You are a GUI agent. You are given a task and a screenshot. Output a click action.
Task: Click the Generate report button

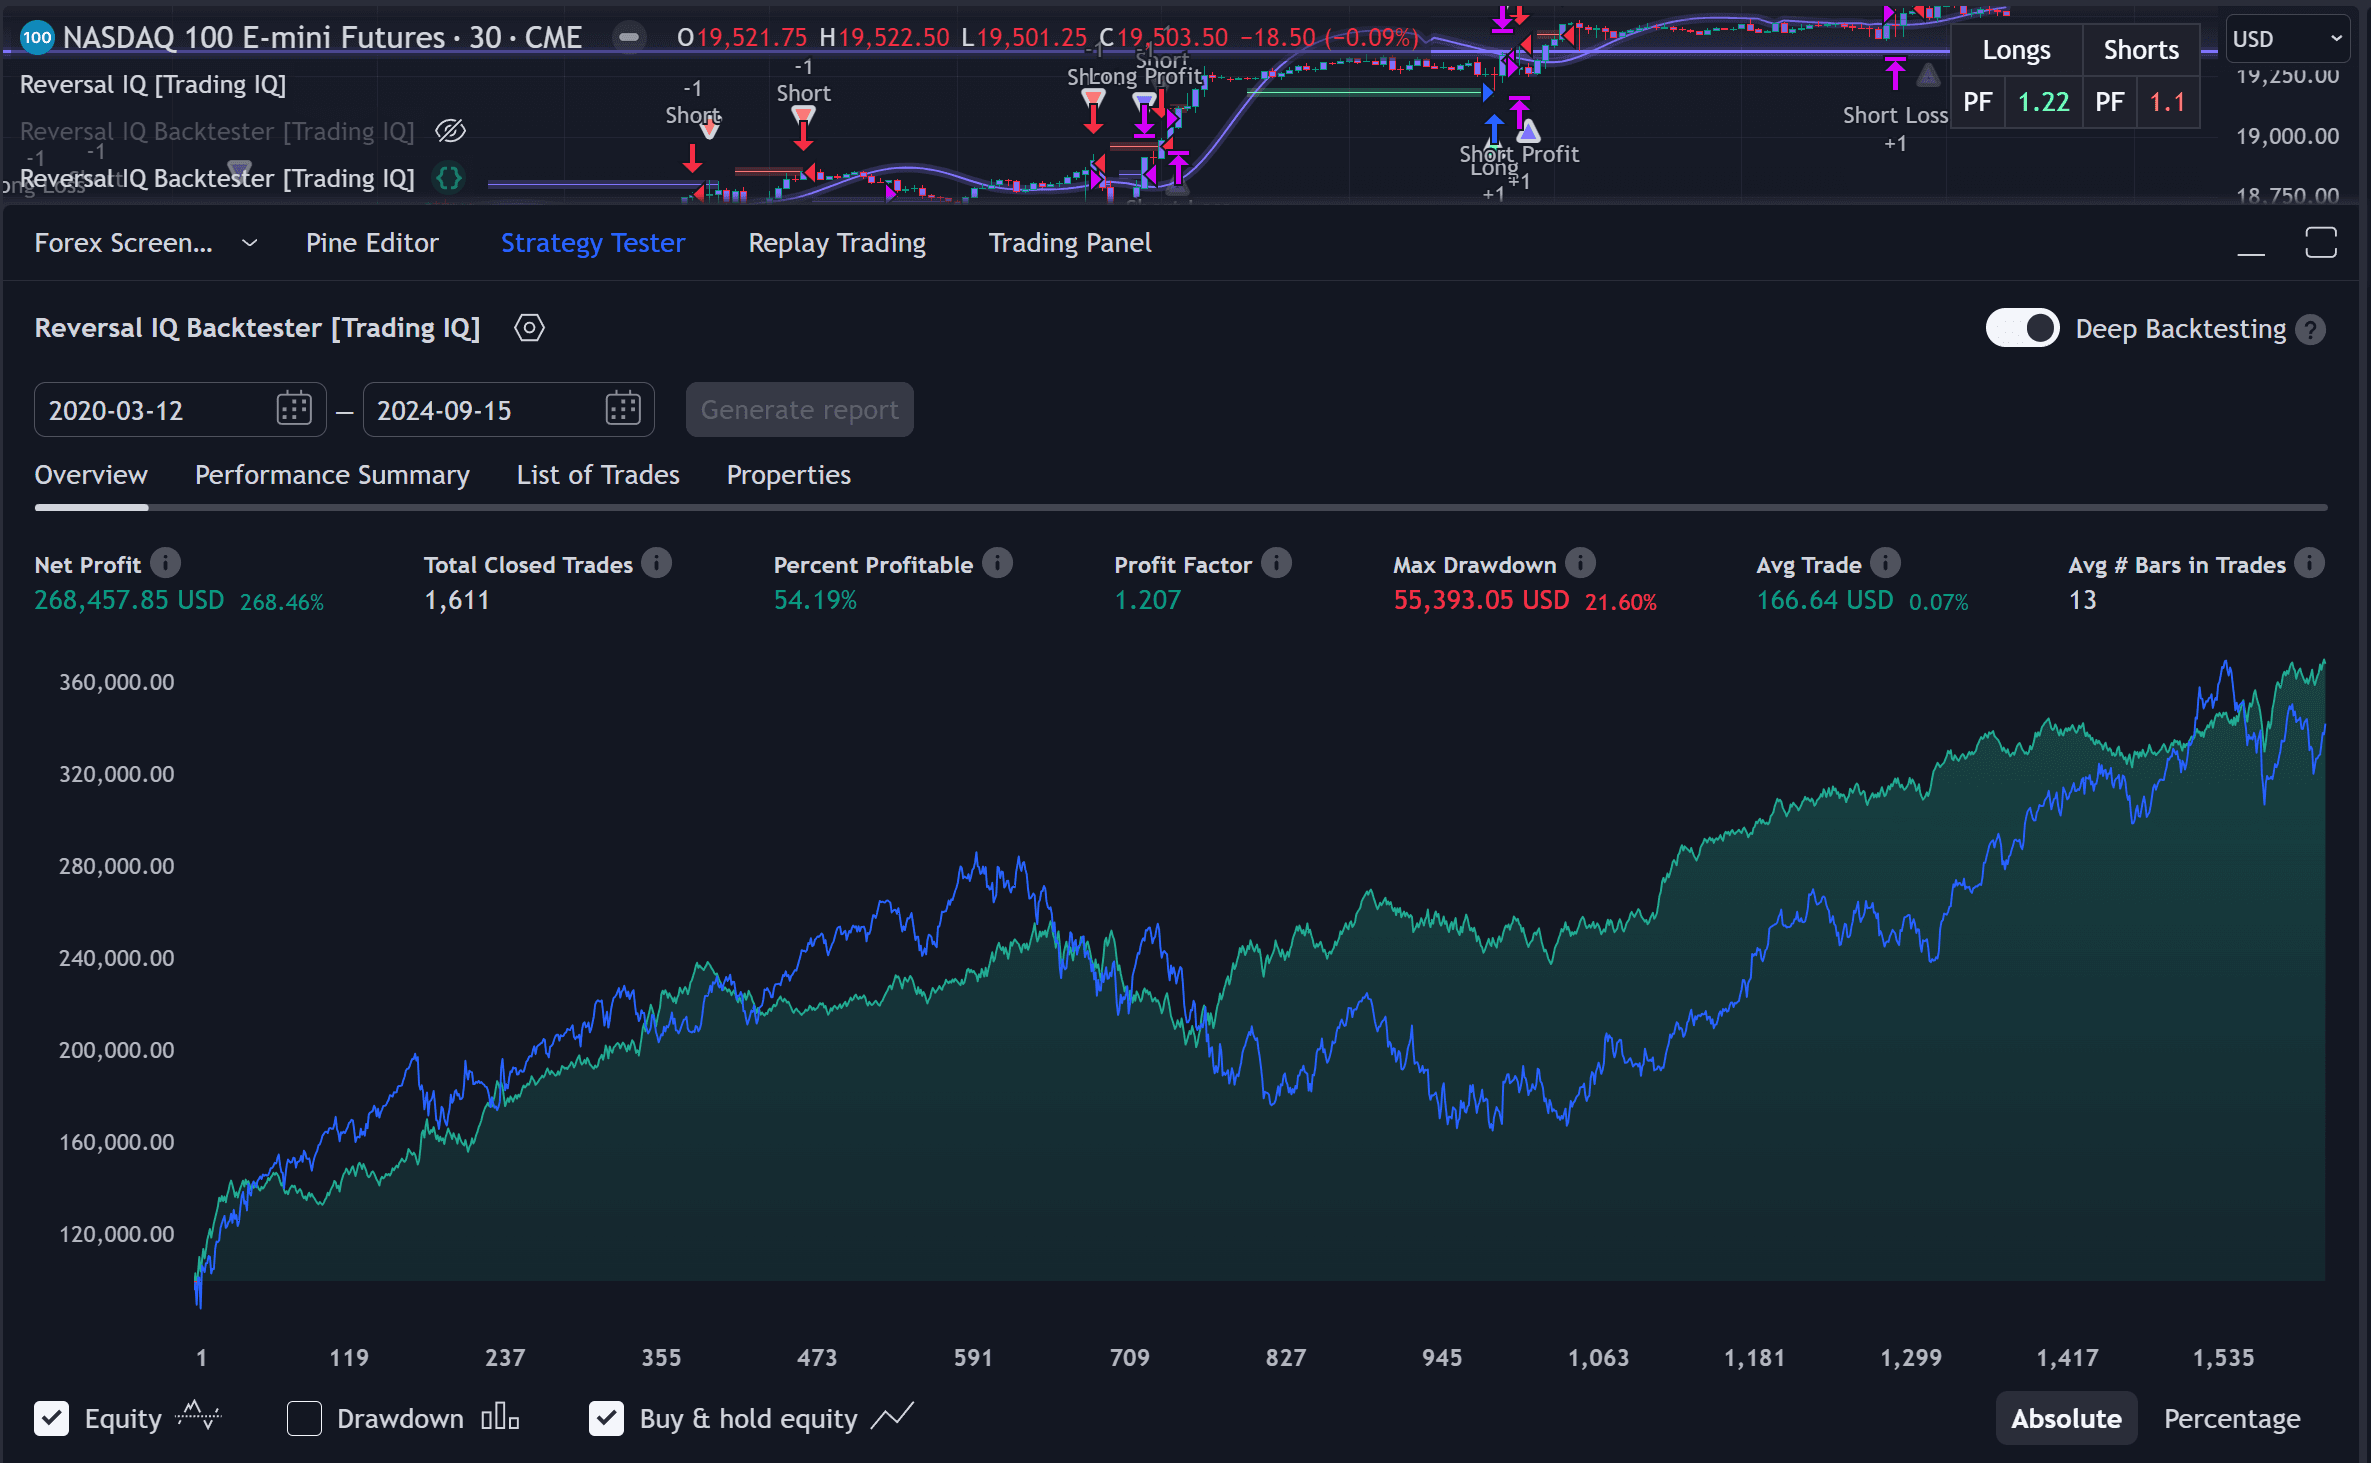point(800,409)
